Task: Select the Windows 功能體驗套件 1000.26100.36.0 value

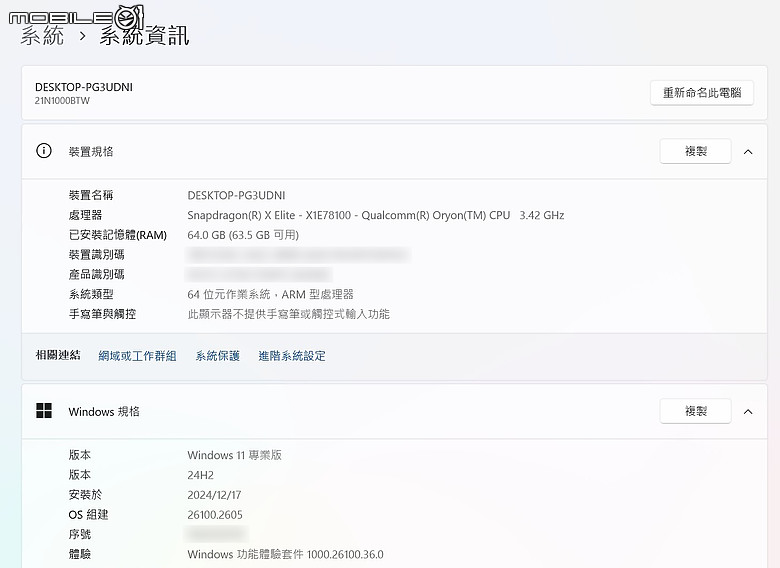Action: [x=286, y=554]
